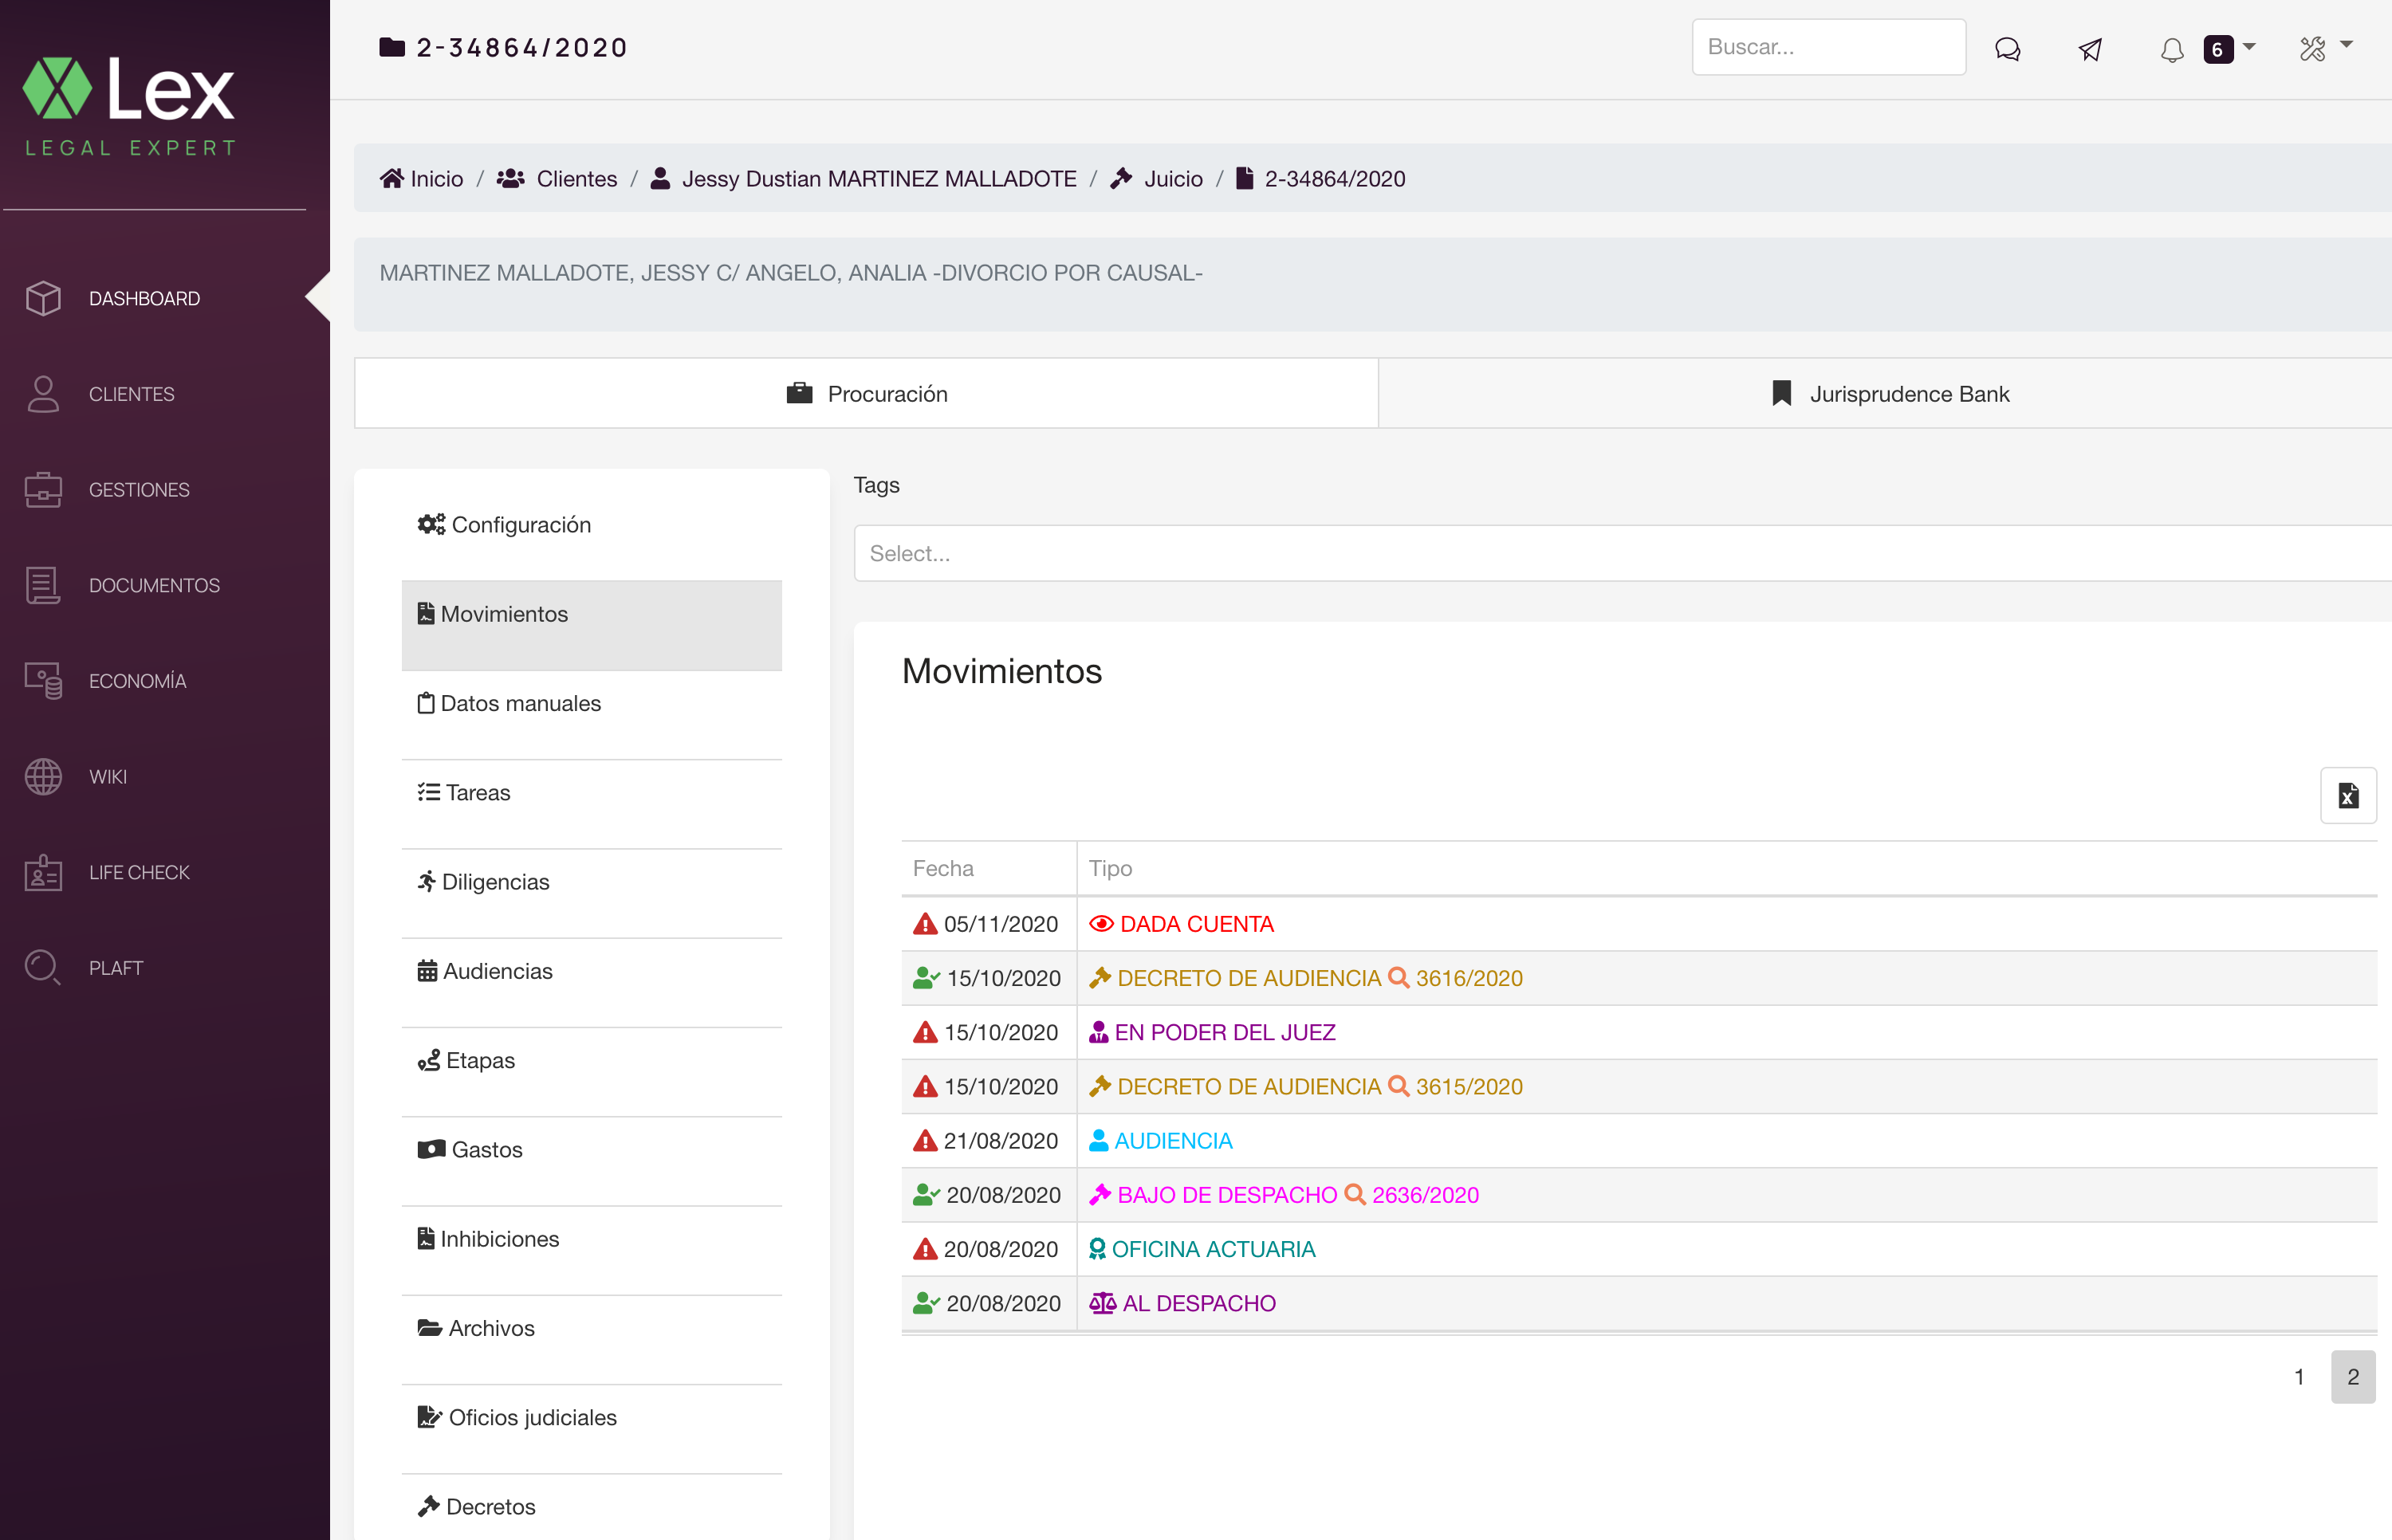Click the AUDIENCIA movement entry

point(1173,1140)
